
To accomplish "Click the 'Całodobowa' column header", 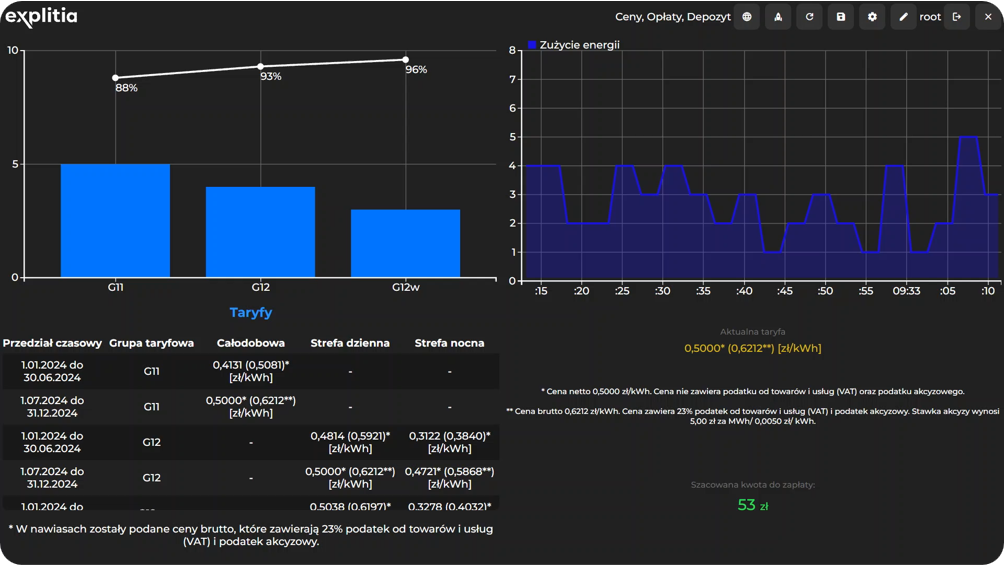I will [x=250, y=343].
